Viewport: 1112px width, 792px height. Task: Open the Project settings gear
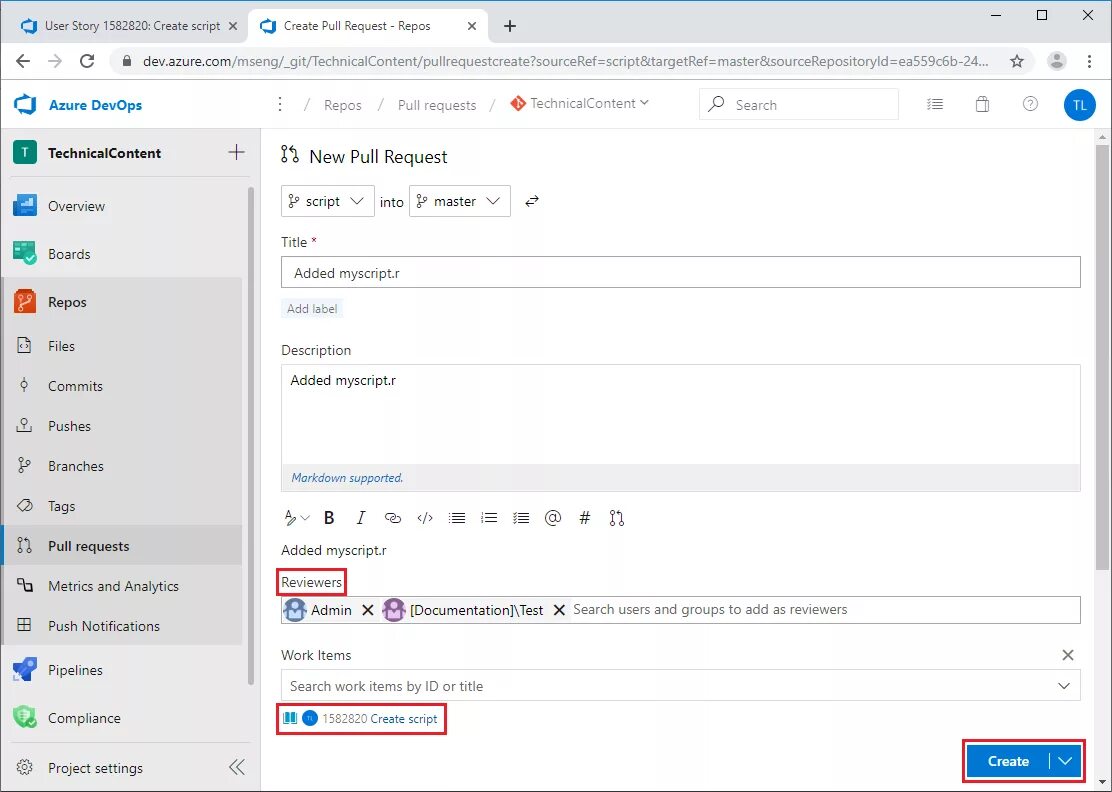24,767
